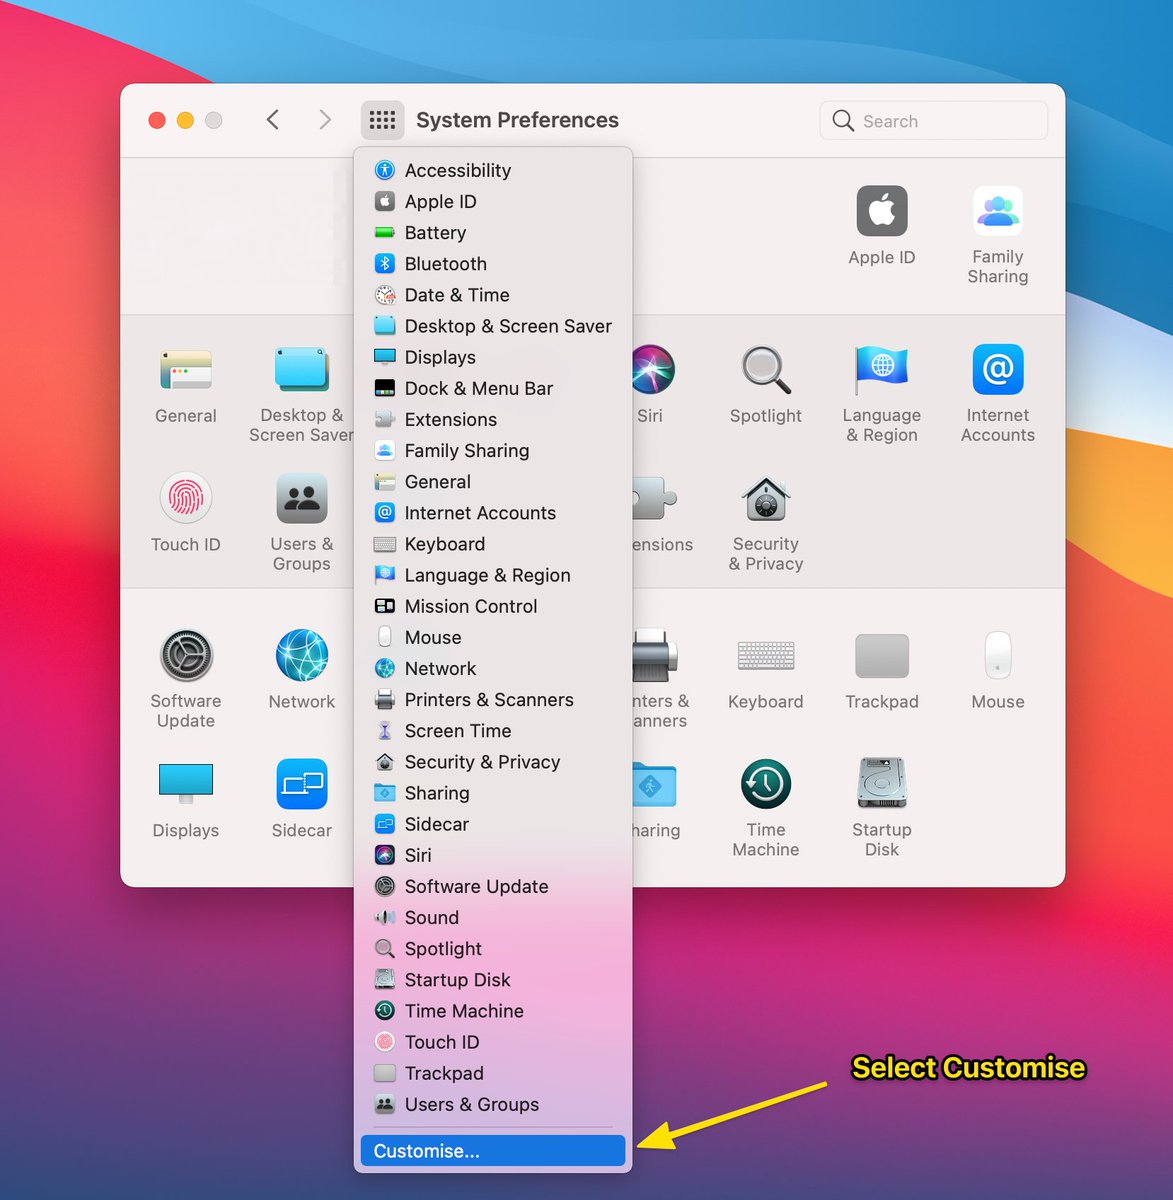
Task: Select Time Machine menu entry
Action: [493, 1011]
